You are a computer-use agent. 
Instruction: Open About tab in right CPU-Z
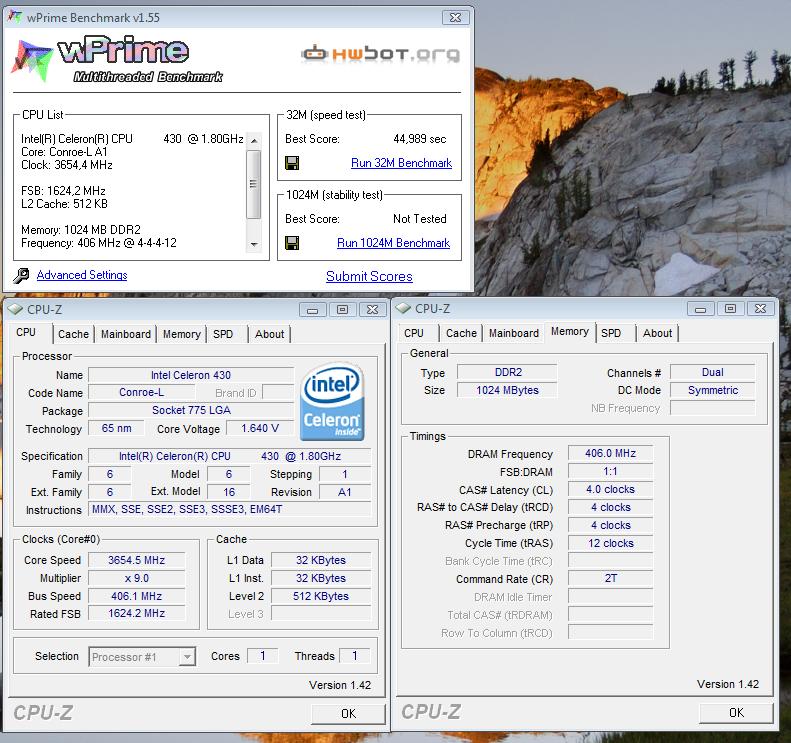pyautogui.click(x=657, y=333)
